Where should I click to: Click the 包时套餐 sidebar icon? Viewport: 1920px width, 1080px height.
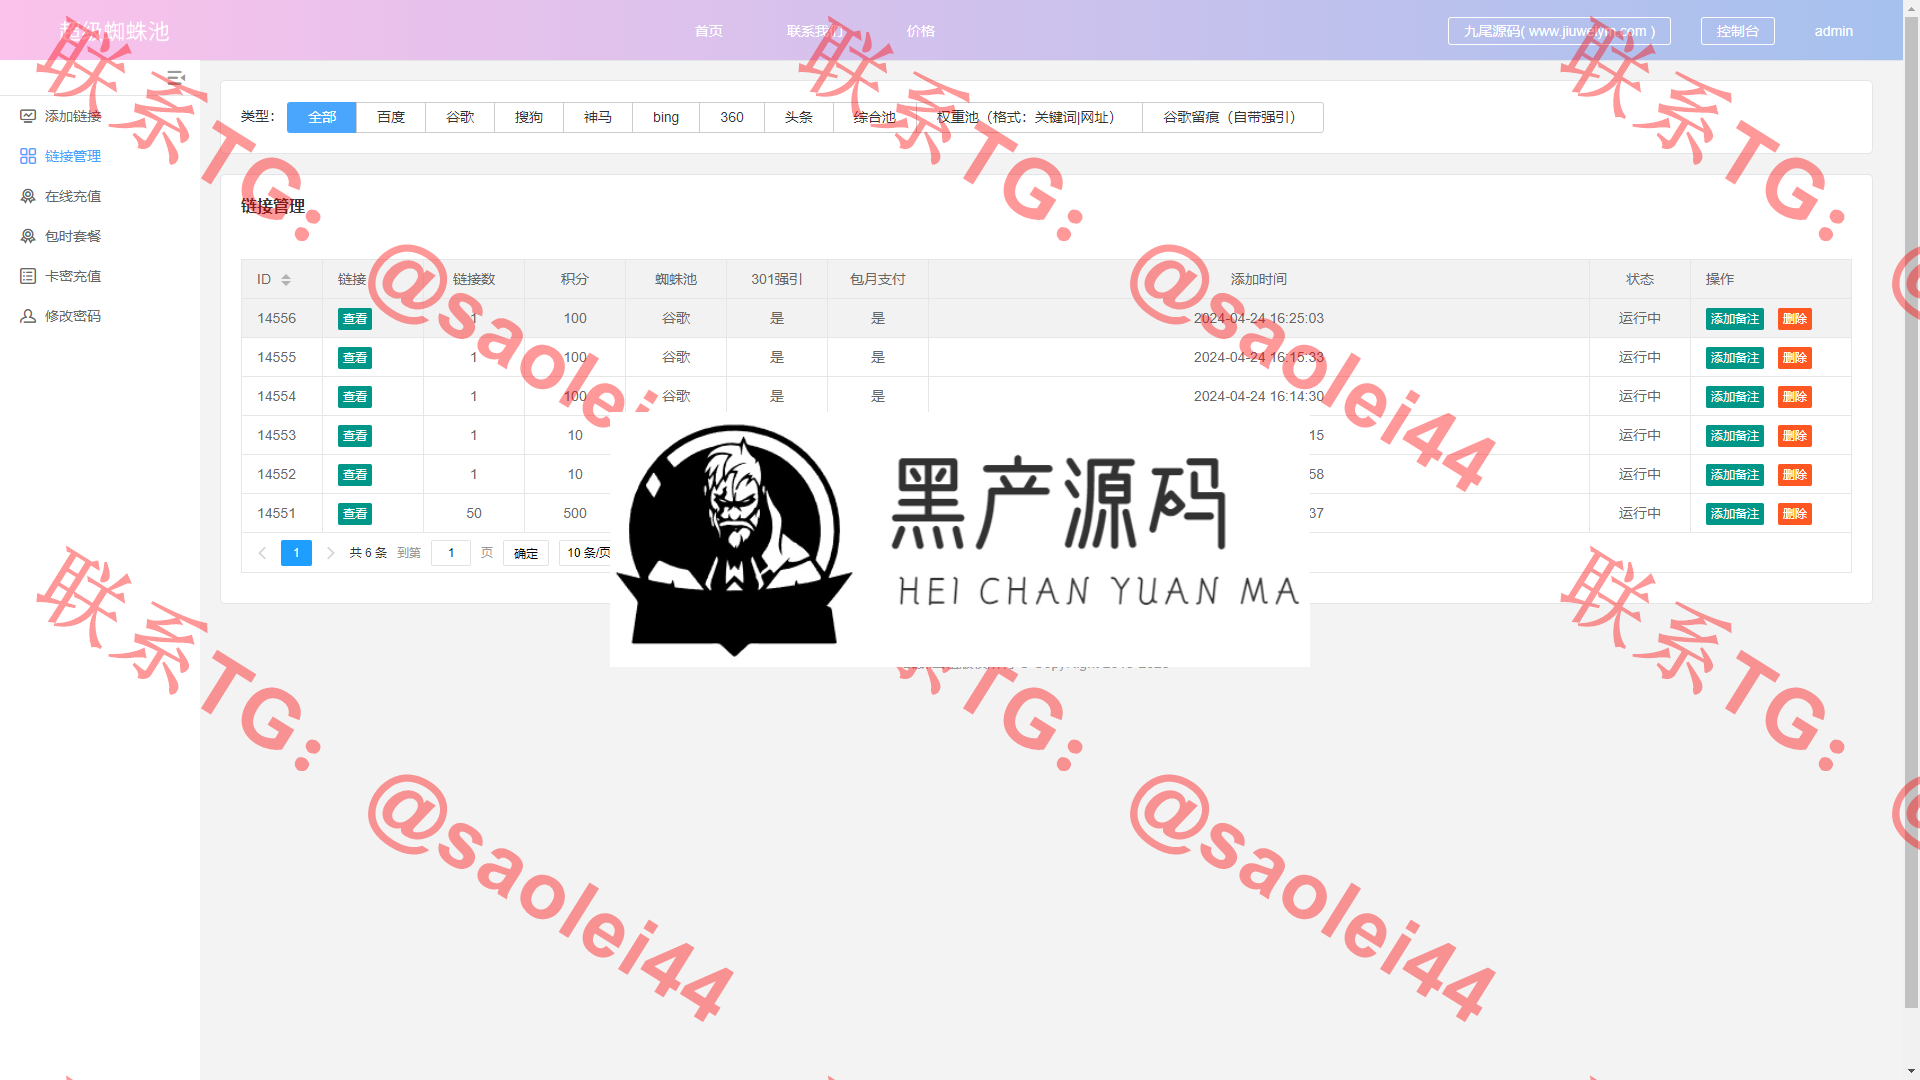[28, 236]
